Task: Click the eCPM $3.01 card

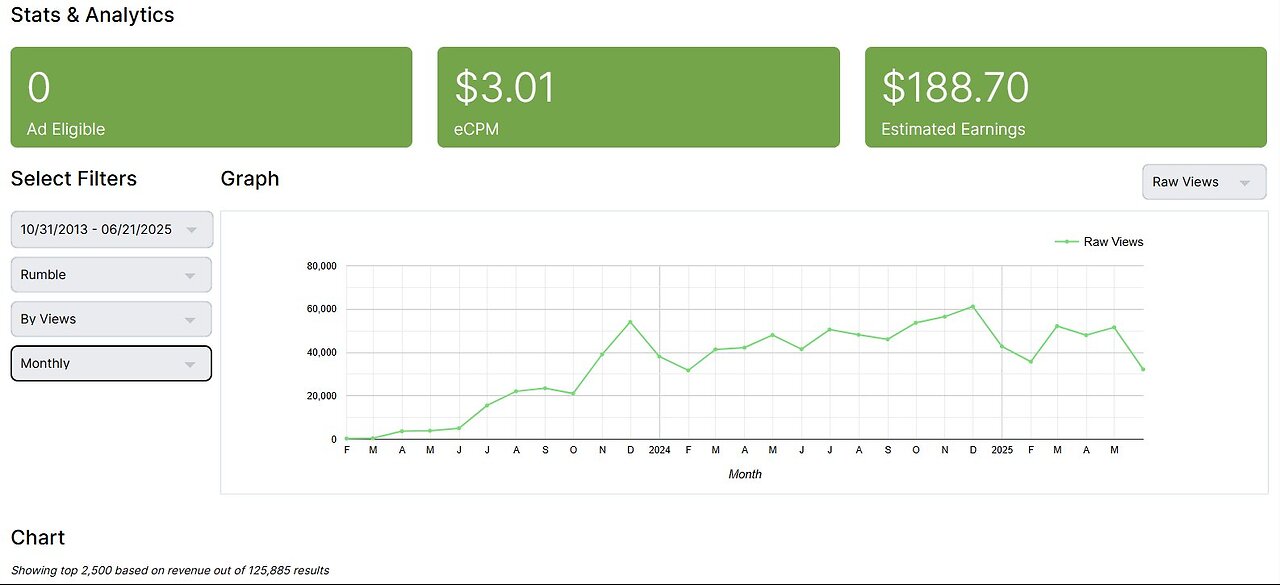Action: (x=638, y=97)
